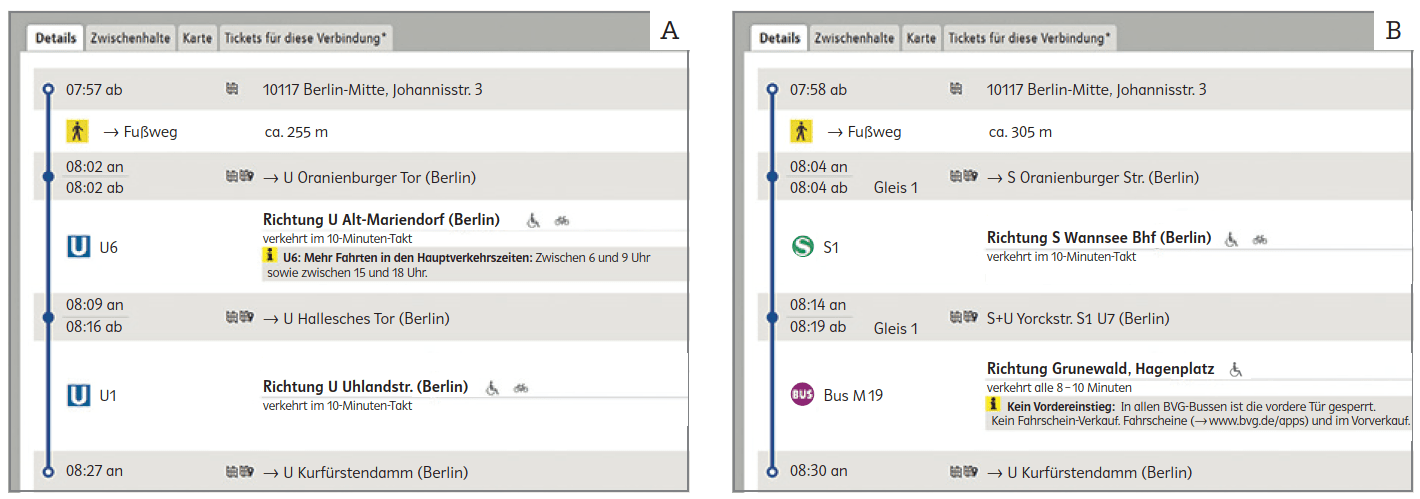Select the Details tab in panel B
1420x499 pixels.
click(x=780, y=39)
